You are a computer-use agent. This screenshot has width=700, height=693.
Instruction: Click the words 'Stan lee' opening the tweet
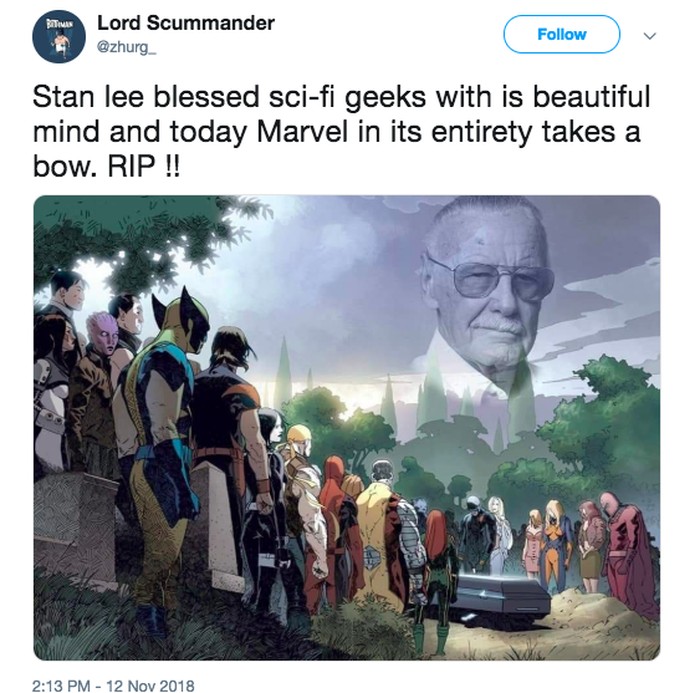click(88, 96)
